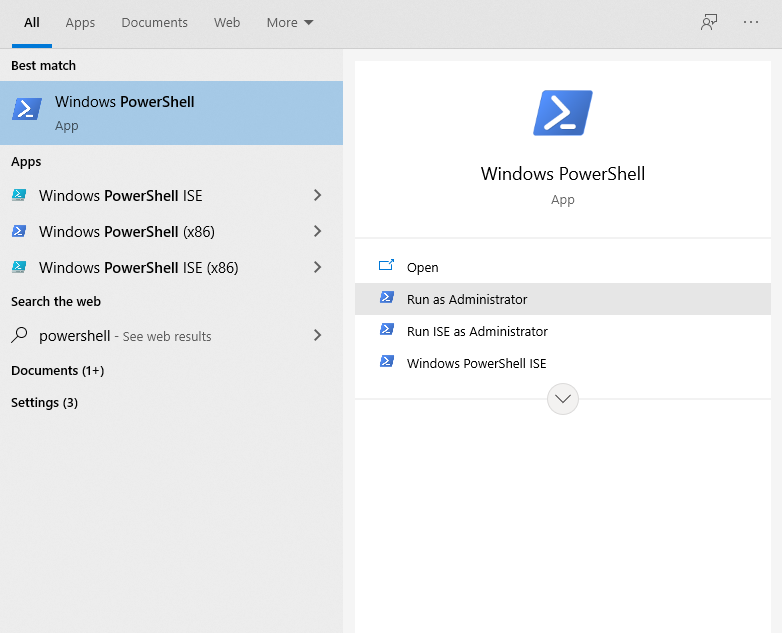Click the large Windows PowerShell logo
The image size is (782, 633).
[x=563, y=113]
